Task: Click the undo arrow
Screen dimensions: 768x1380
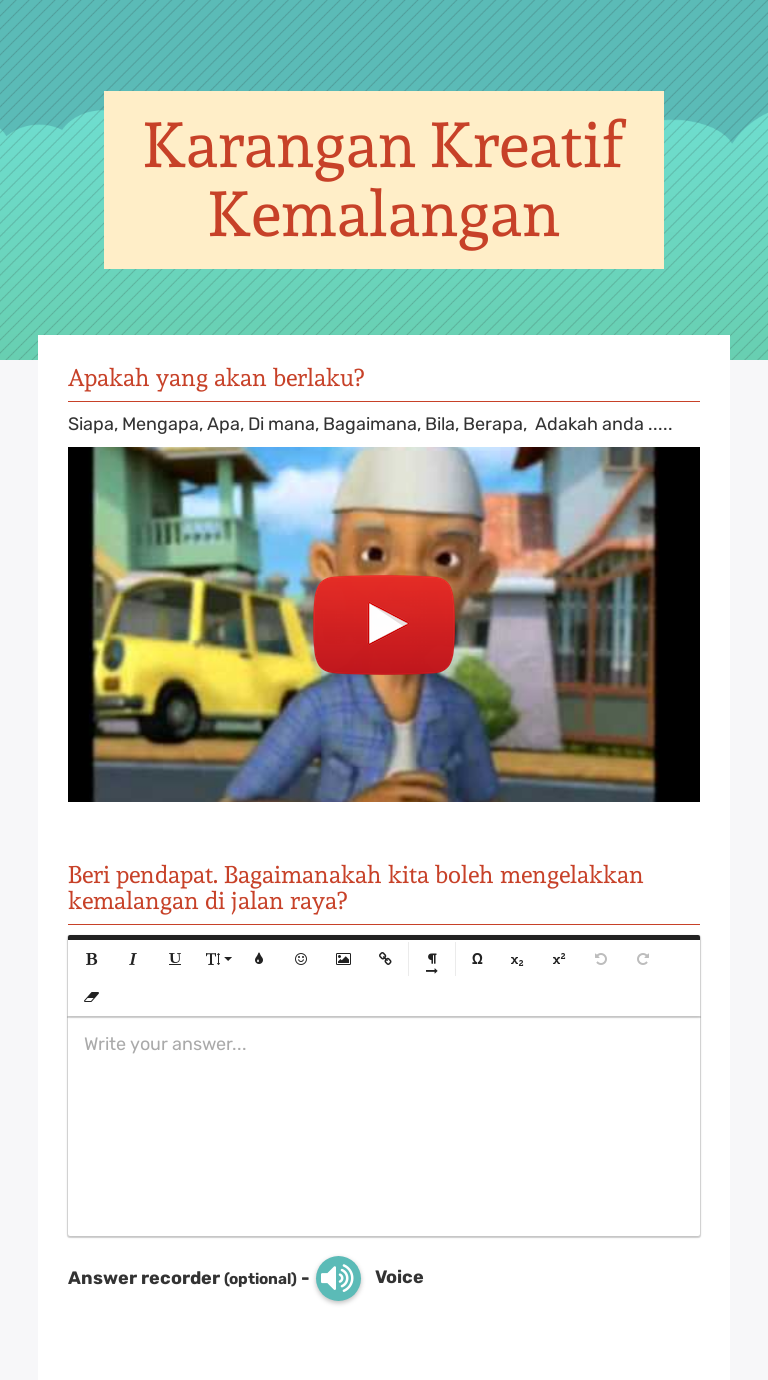Action: [601, 959]
